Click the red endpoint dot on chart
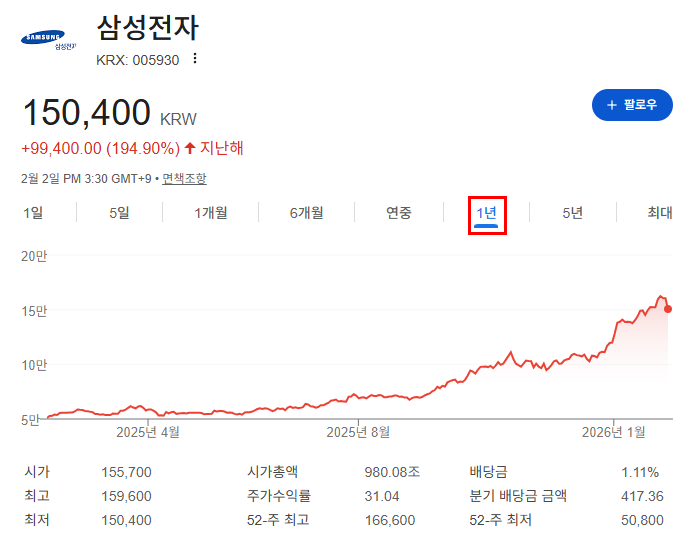685x546 pixels. tap(668, 309)
